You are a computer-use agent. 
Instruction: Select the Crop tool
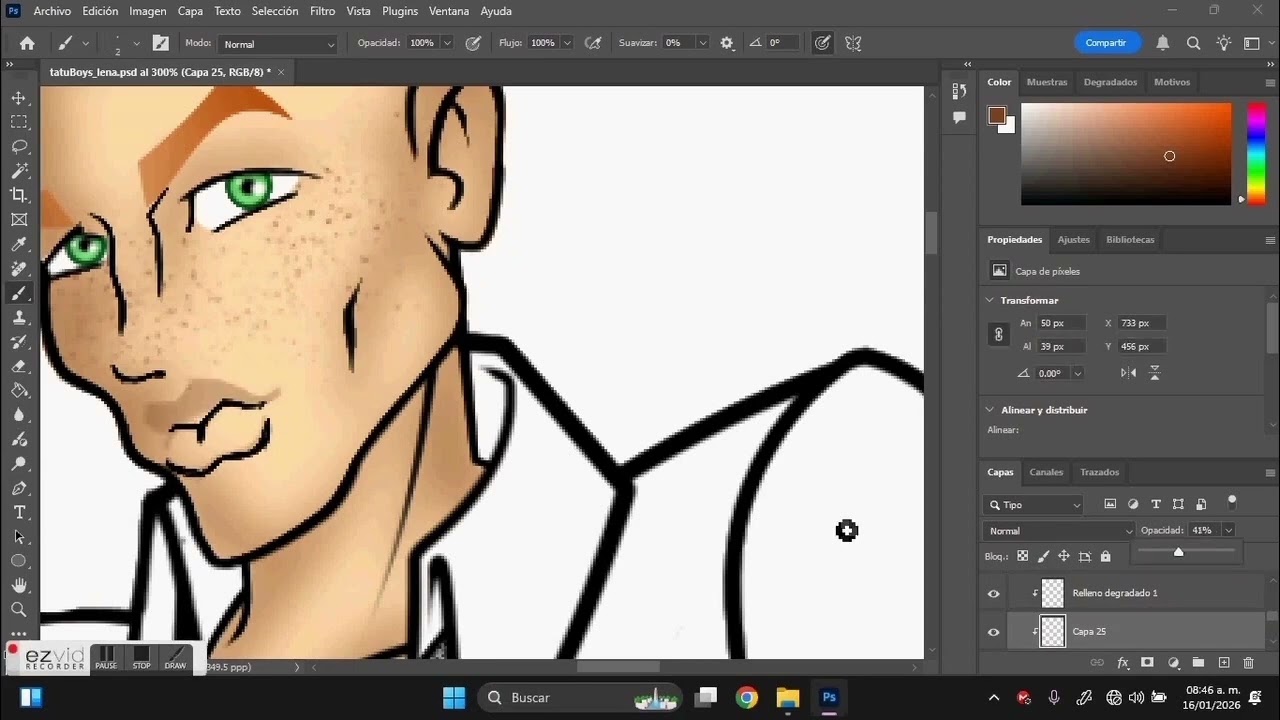[19, 195]
